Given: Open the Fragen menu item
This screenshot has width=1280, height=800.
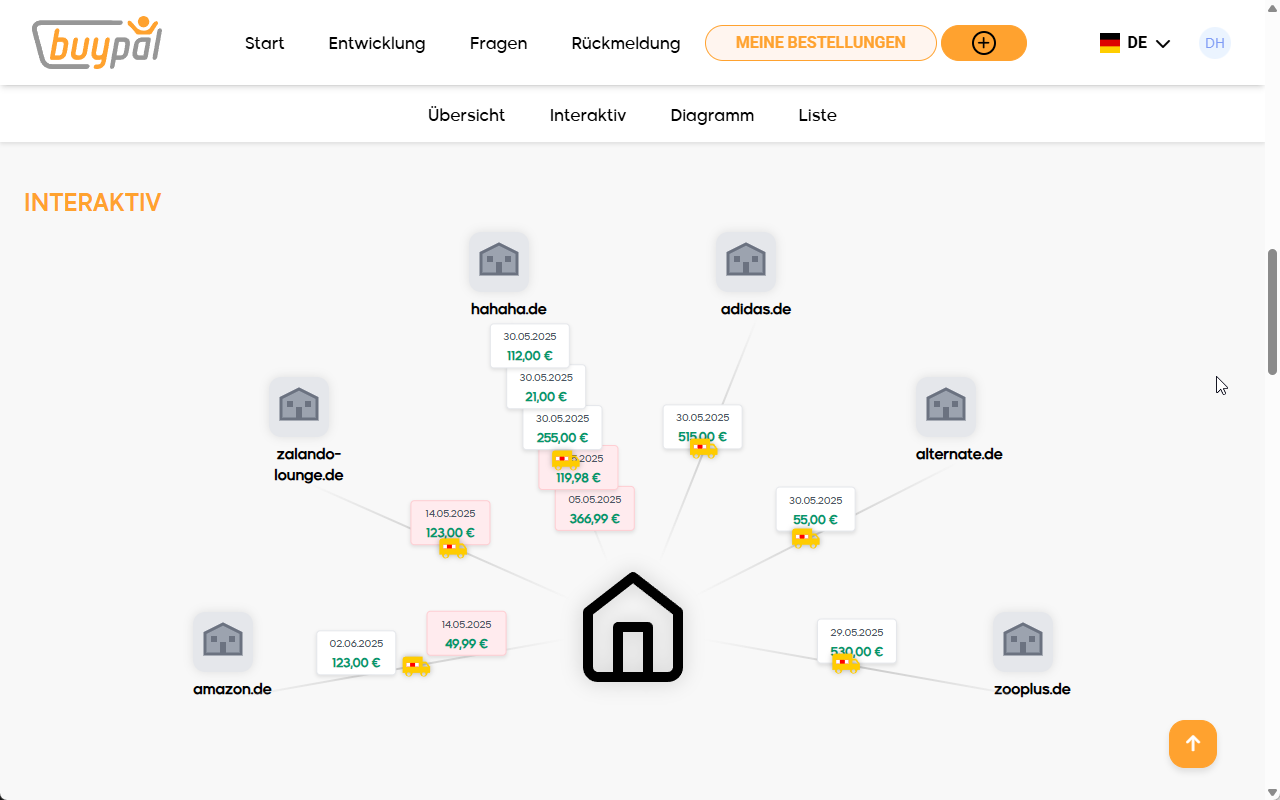Looking at the screenshot, I should [499, 43].
